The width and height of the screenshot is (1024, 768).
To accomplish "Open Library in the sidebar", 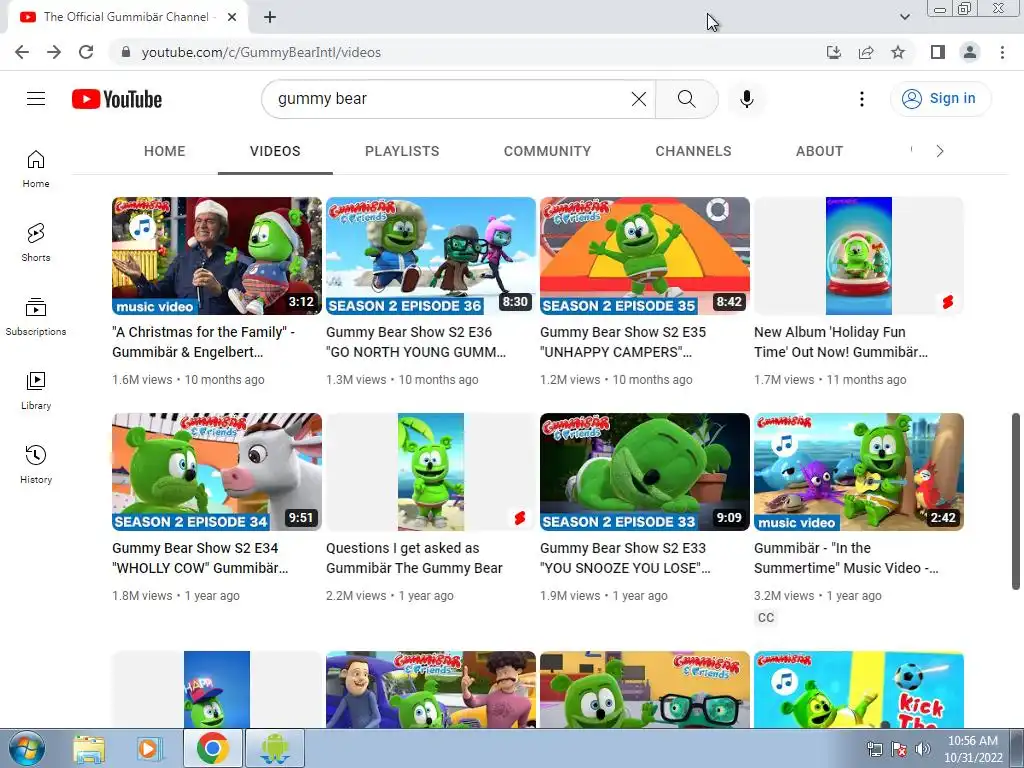I will pos(36,391).
